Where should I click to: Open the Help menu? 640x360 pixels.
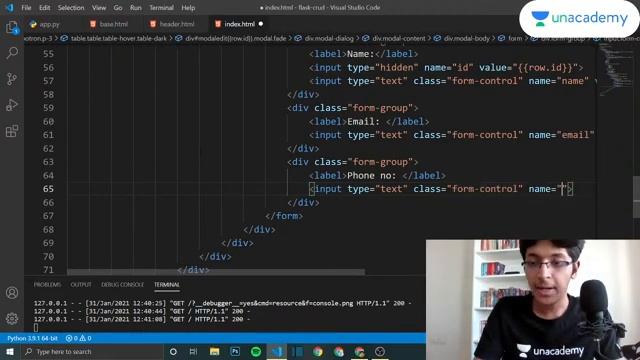[x=188, y=8]
